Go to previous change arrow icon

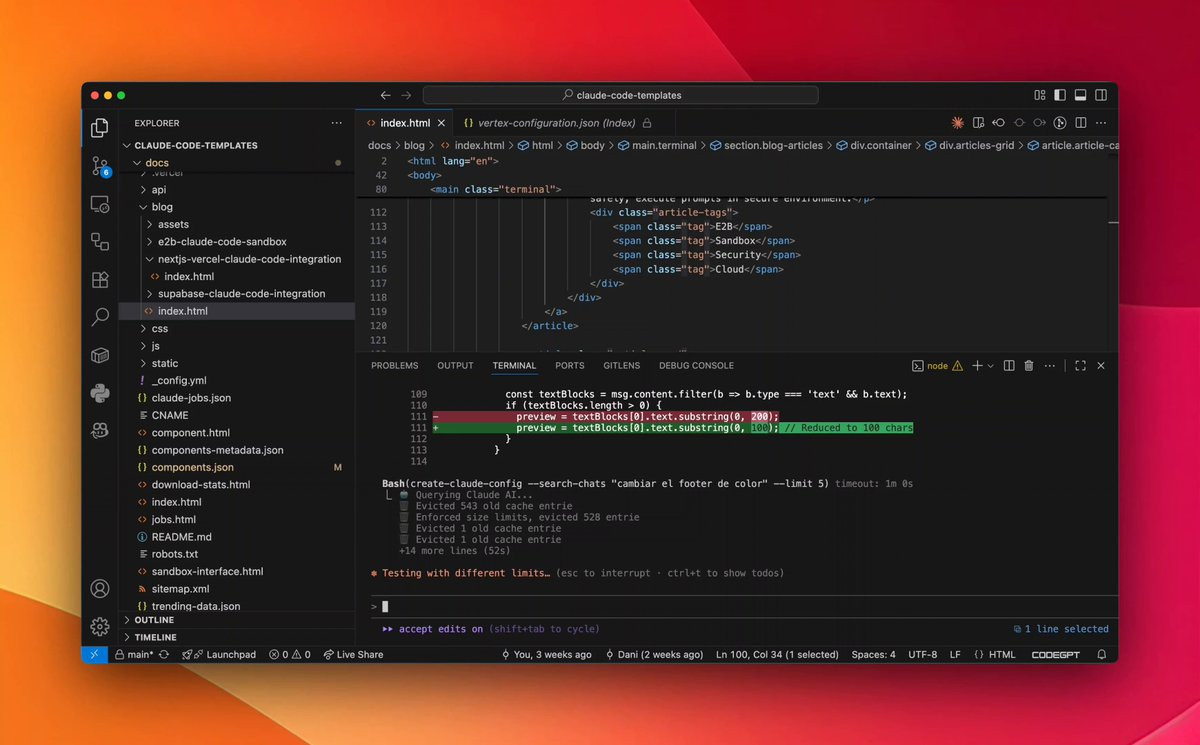[x=999, y=123]
